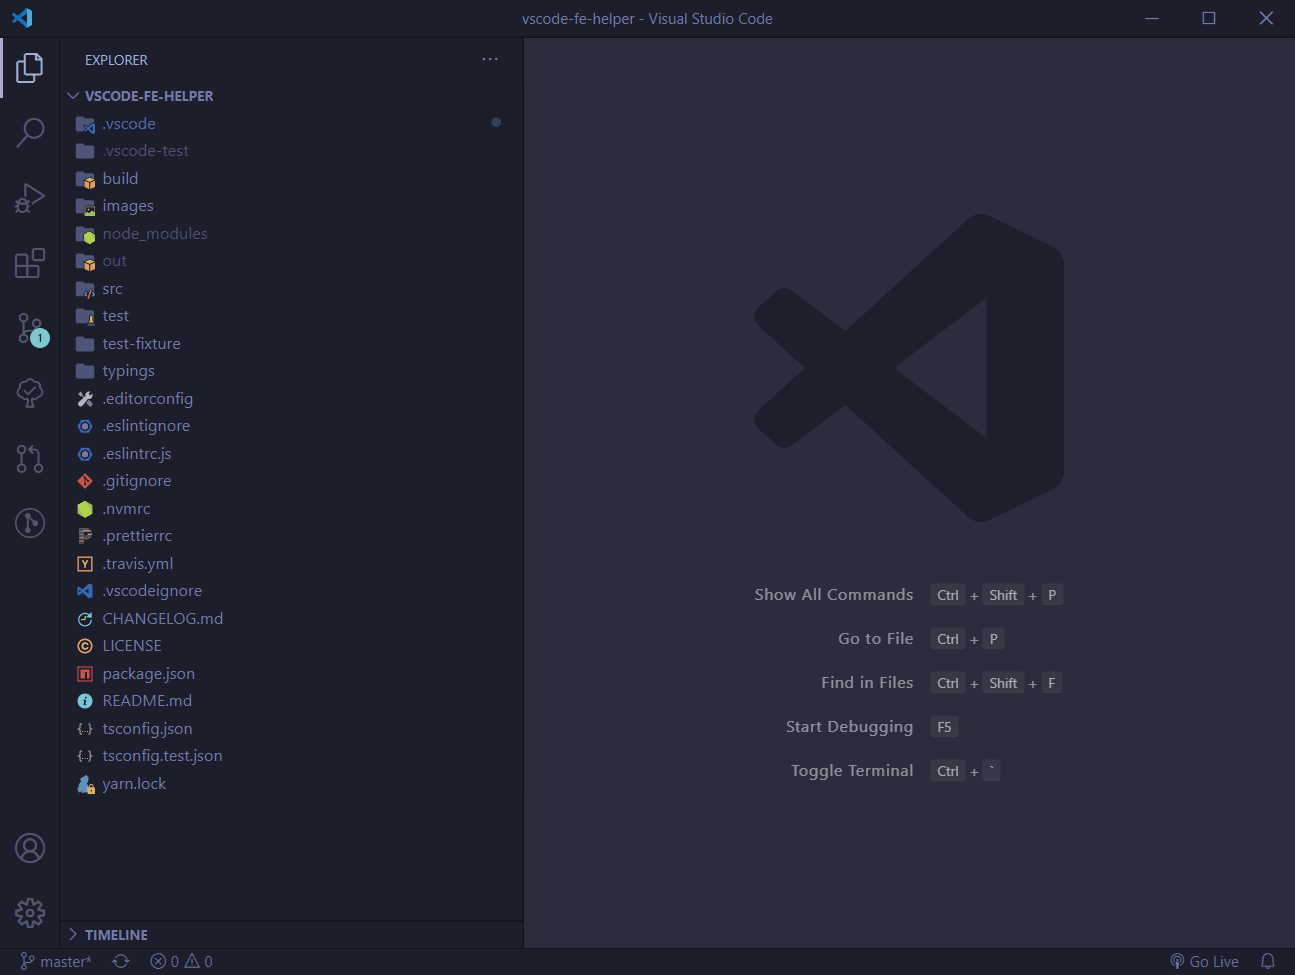Click the synchronize changes icon in status bar
This screenshot has width=1295, height=975.
[x=121, y=961]
